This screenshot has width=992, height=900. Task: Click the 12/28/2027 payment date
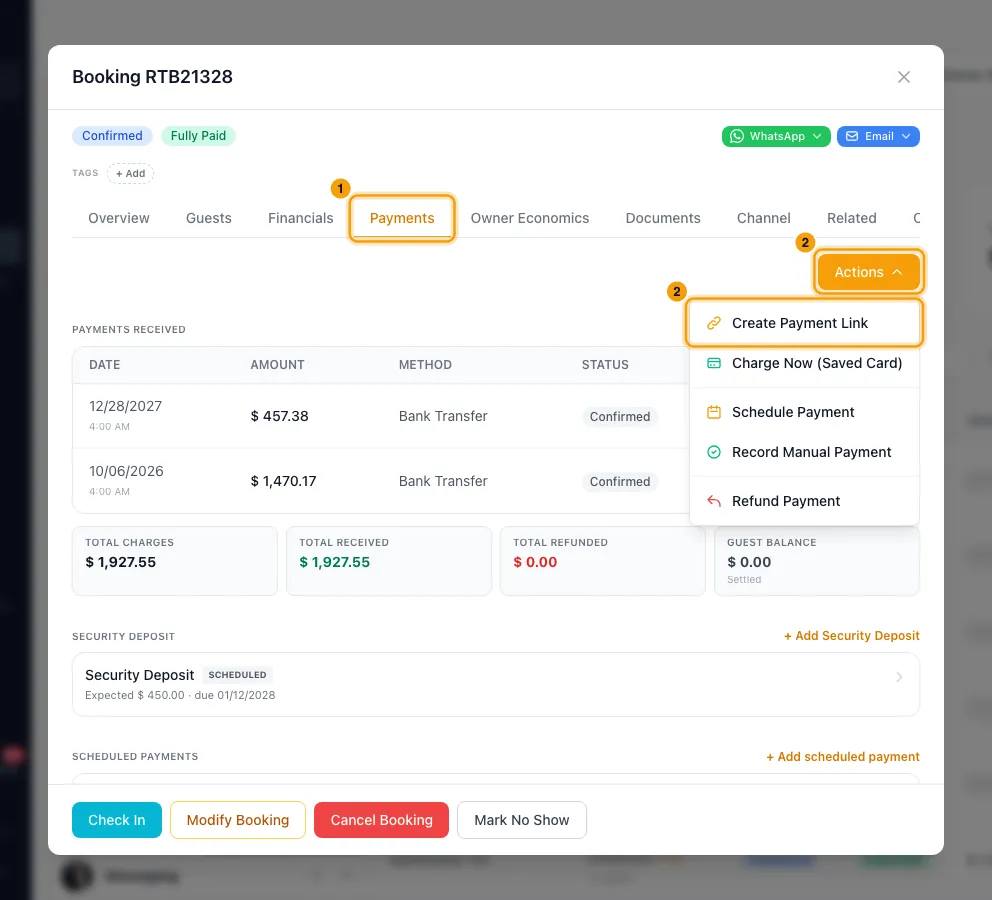coord(125,406)
